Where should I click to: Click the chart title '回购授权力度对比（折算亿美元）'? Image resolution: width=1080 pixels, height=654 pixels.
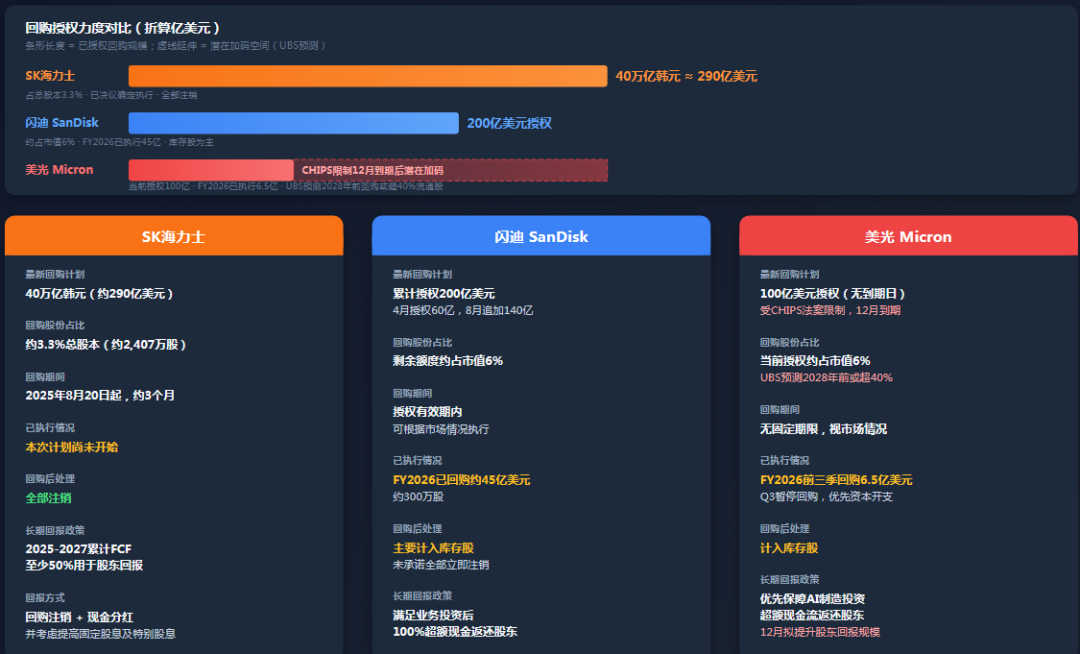point(123,28)
